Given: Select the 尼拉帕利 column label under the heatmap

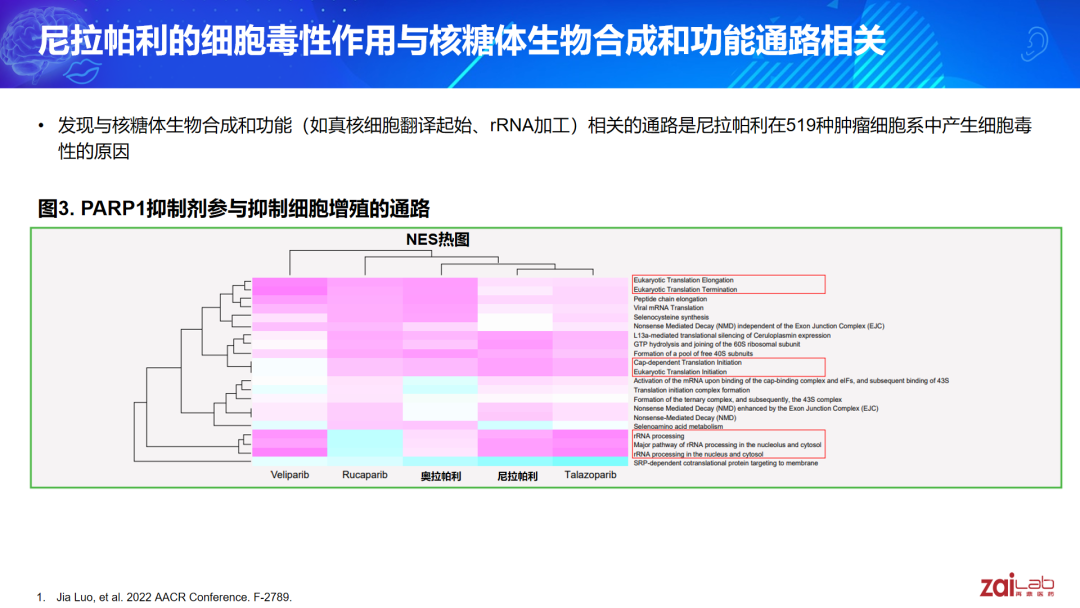Looking at the screenshot, I should 517,476.
